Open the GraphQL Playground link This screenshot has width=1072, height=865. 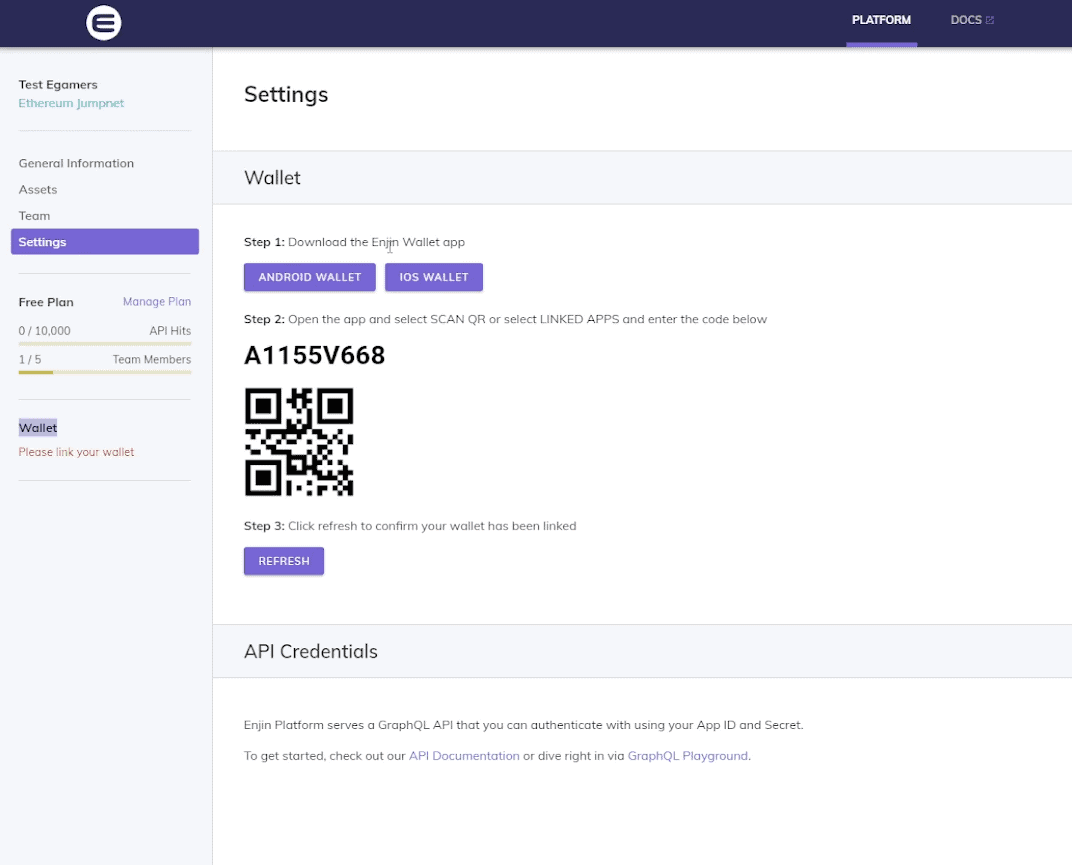[687, 756]
